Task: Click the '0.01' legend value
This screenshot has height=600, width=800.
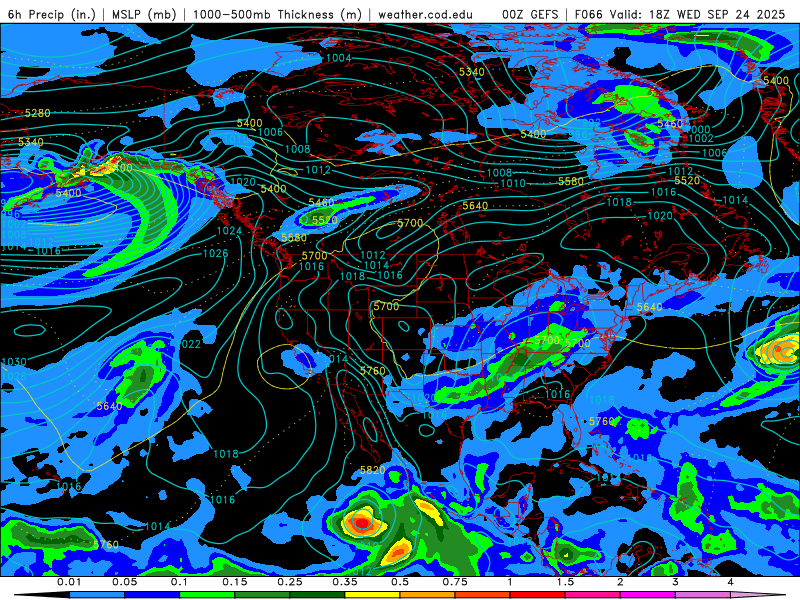Action: click(69, 582)
